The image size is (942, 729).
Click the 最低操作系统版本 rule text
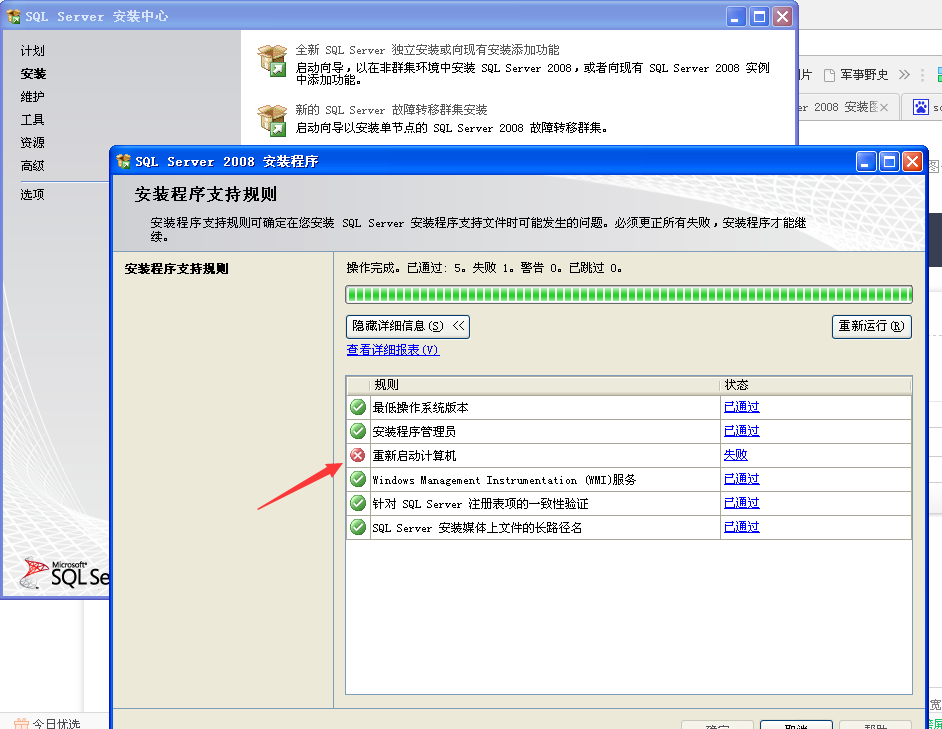(420, 407)
